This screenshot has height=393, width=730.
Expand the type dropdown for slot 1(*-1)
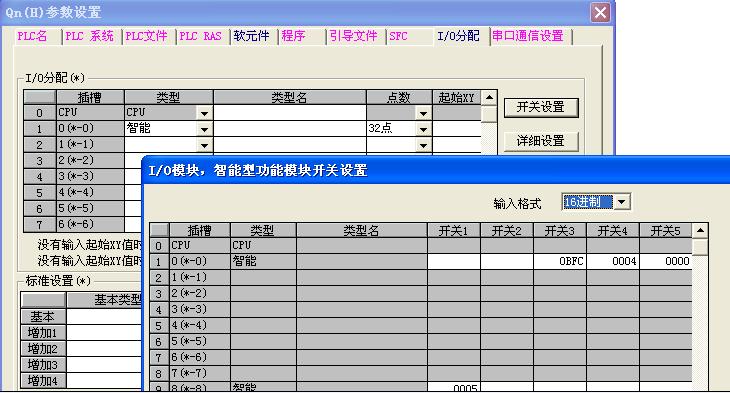pyautogui.click(x=204, y=145)
